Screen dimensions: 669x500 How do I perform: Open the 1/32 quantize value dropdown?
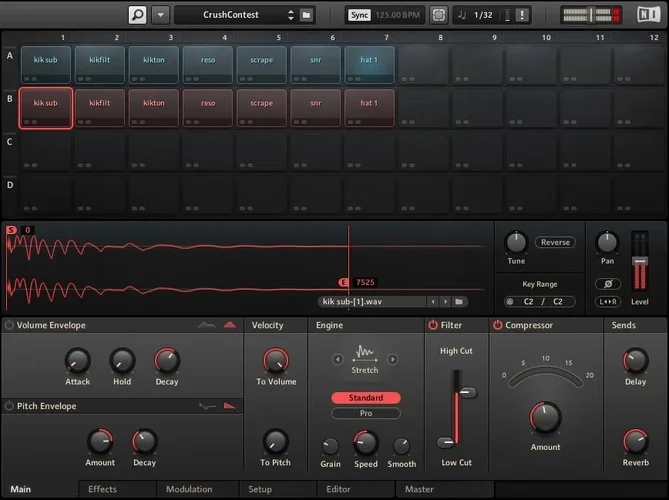point(483,15)
